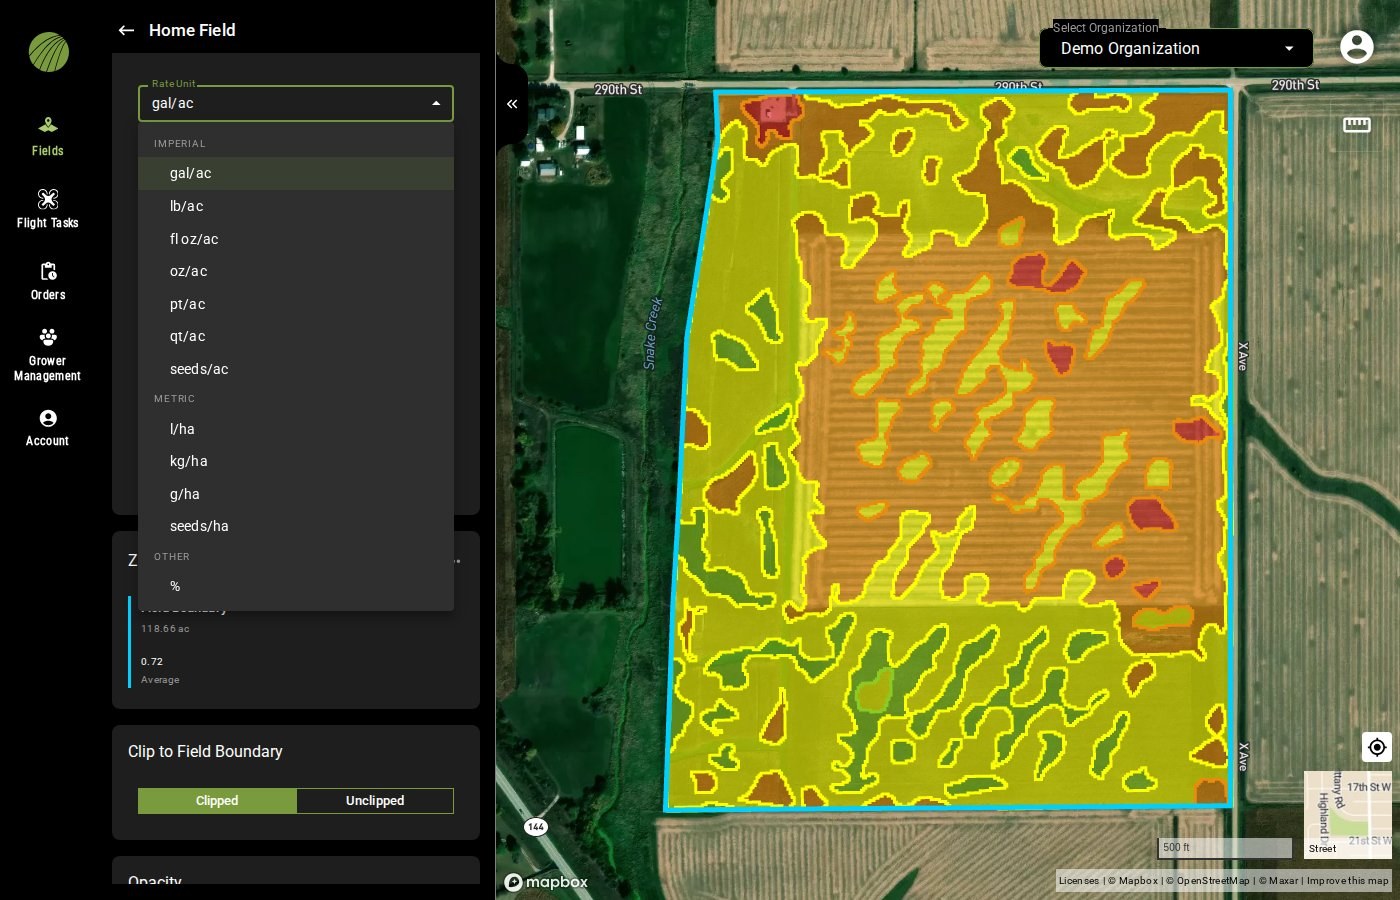
Task: Choose seeds/ac rate unit
Action: [x=296, y=369]
